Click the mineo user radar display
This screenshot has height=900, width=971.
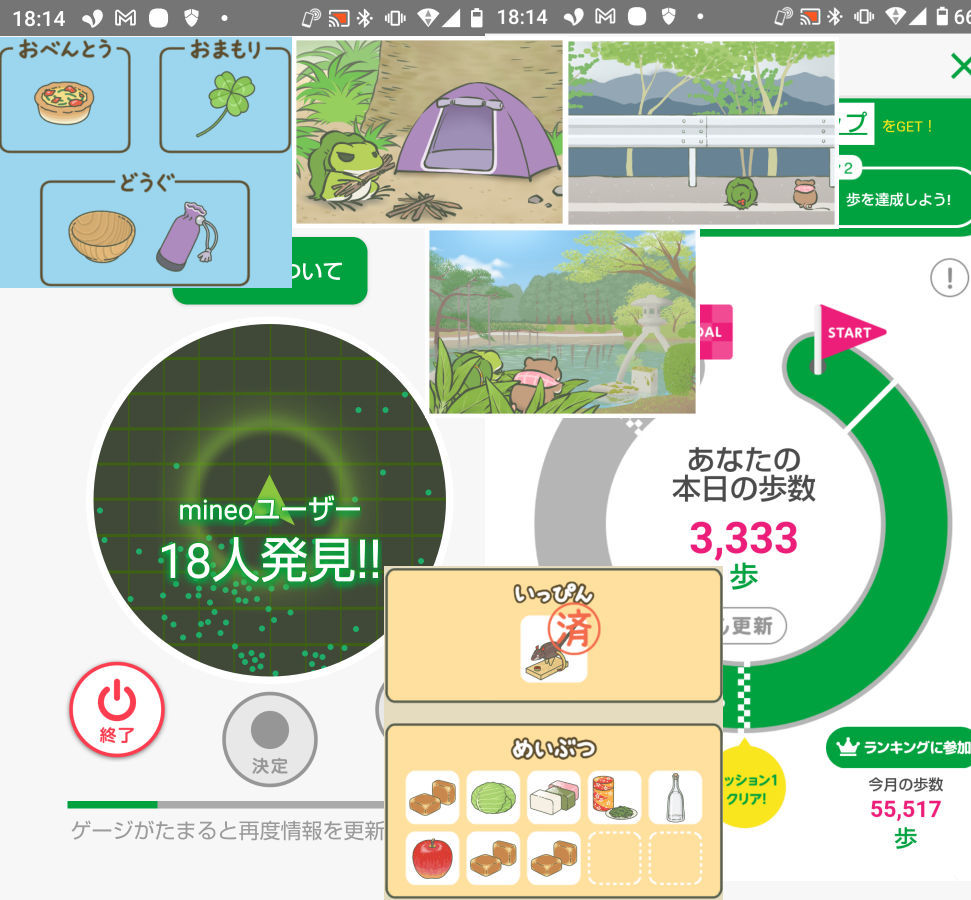pos(269,500)
